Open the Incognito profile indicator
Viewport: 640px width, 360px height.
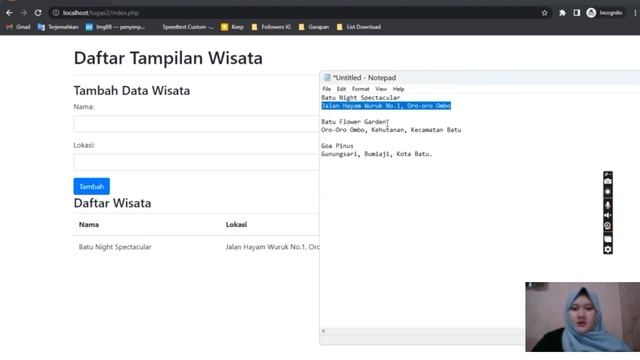click(x=604, y=13)
